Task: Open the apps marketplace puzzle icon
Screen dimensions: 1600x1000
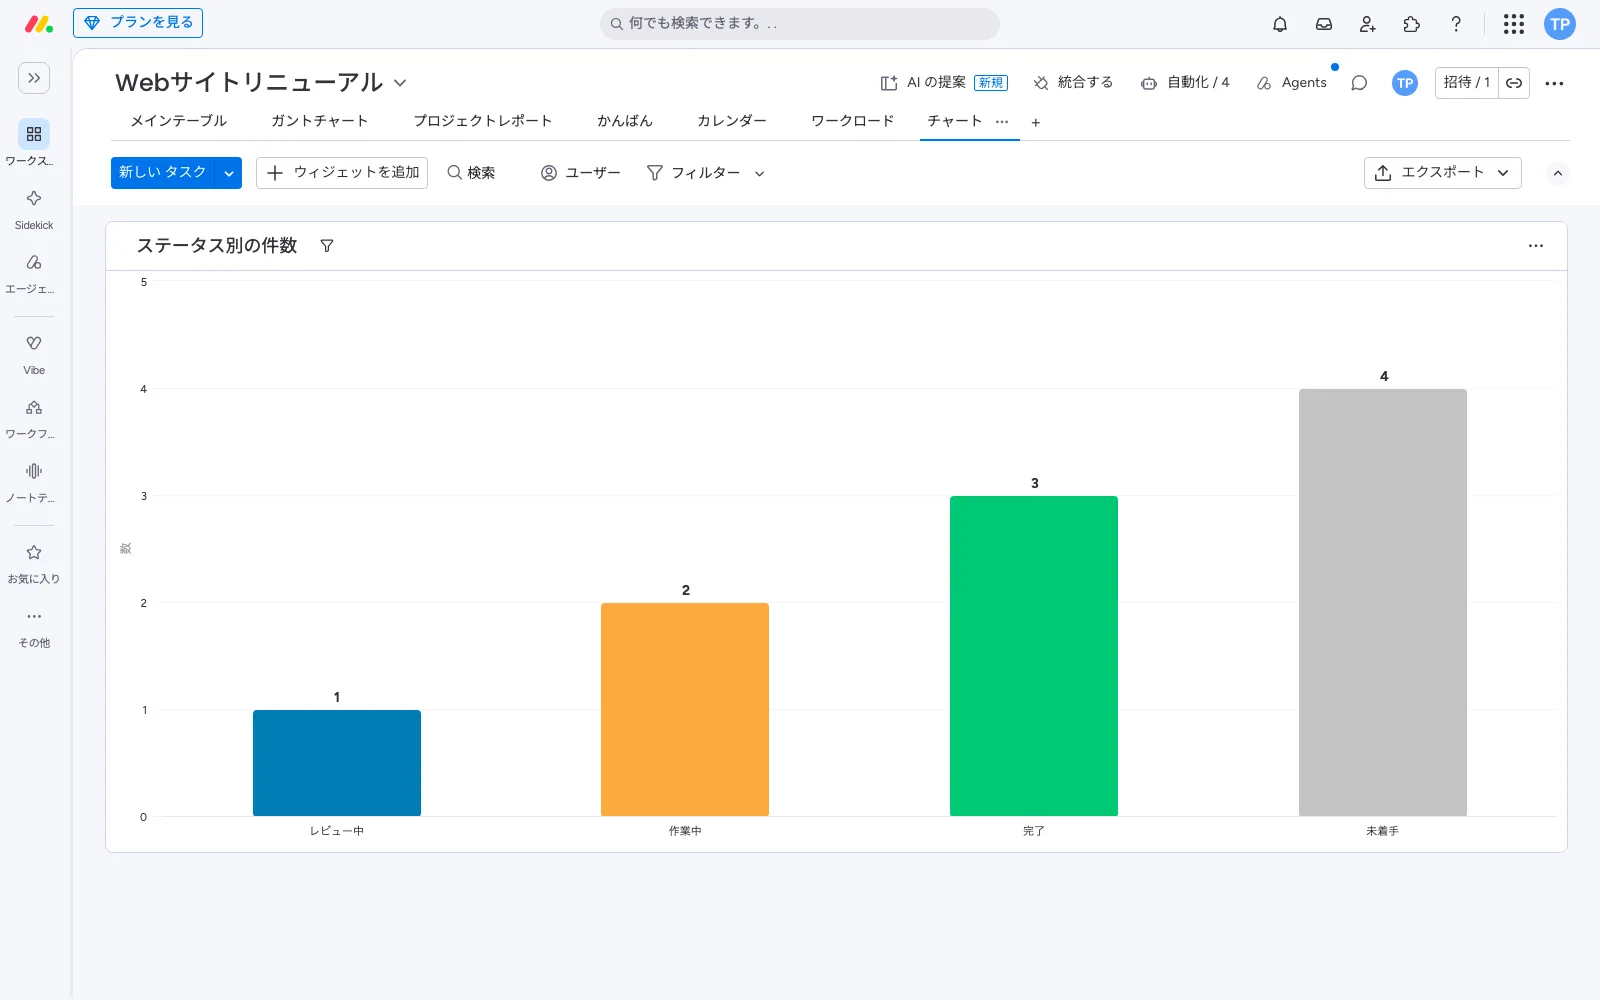Action: pos(1412,24)
